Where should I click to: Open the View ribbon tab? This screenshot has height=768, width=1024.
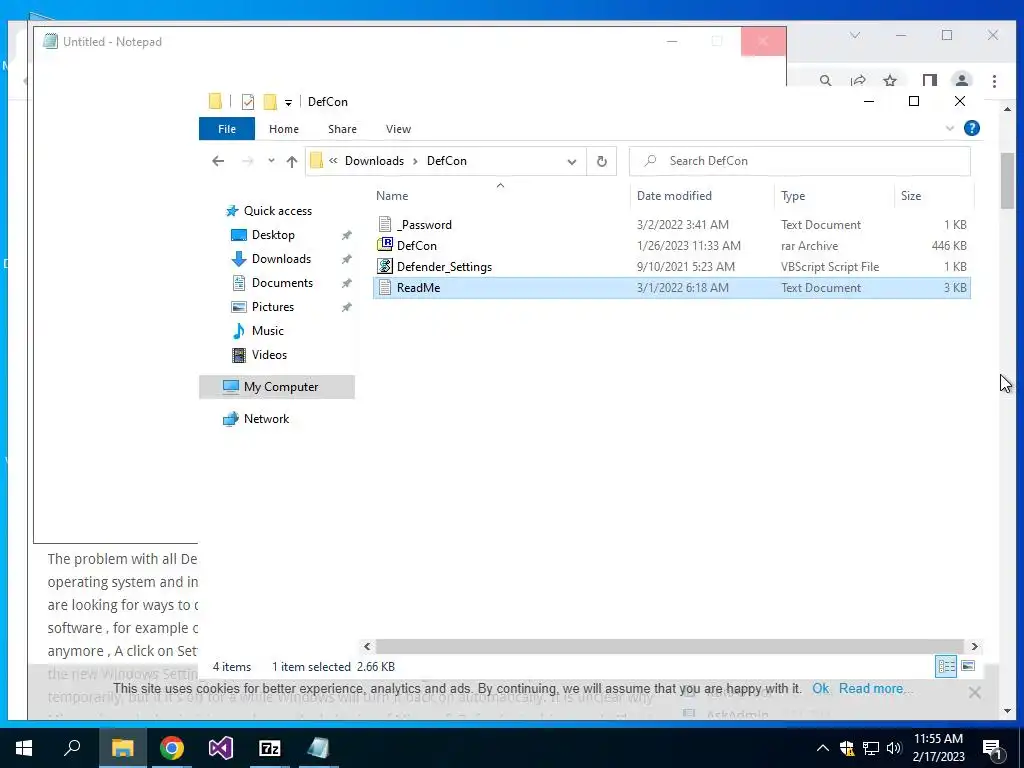point(398,129)
